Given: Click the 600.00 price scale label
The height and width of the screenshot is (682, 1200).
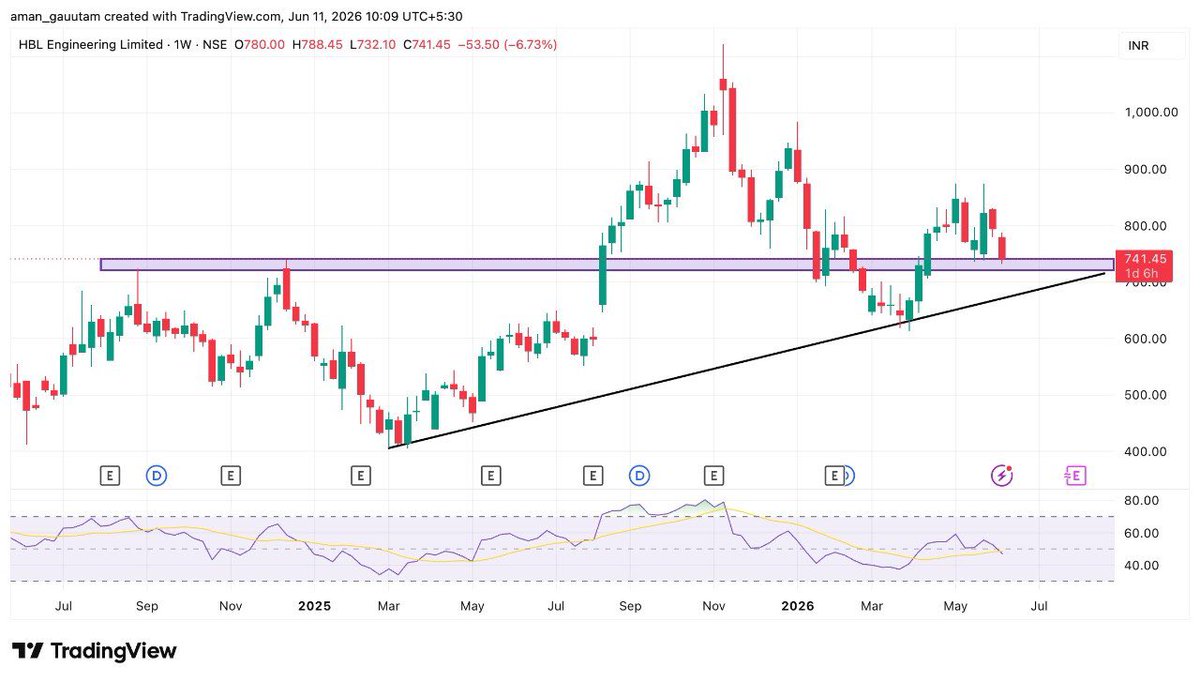Looking at the screenshot, I should click(x=1147, y=339).
